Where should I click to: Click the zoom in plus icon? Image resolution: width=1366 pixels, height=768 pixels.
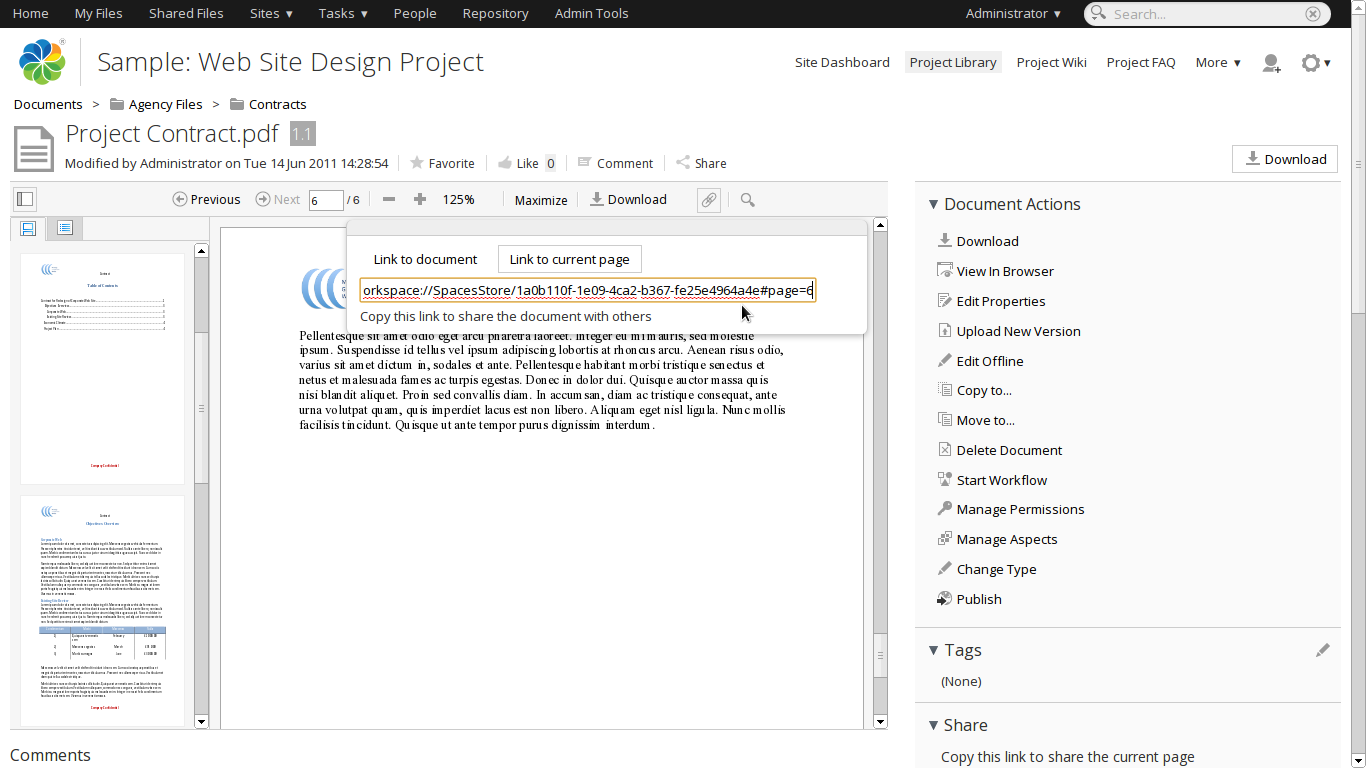pyautogui.click(x=420, y=200)
